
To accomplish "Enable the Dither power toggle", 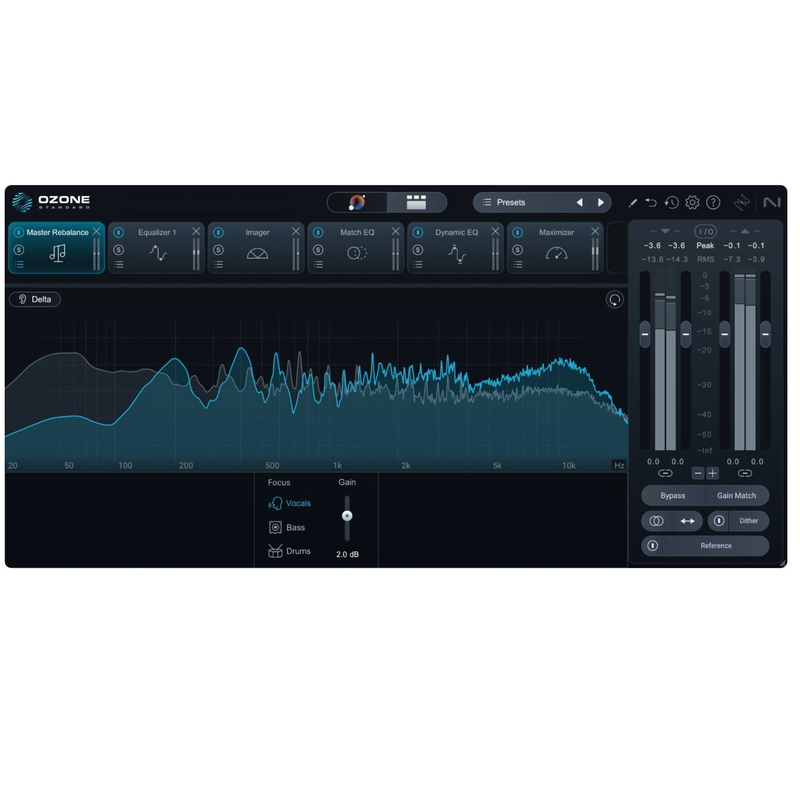I will (720, 521).
